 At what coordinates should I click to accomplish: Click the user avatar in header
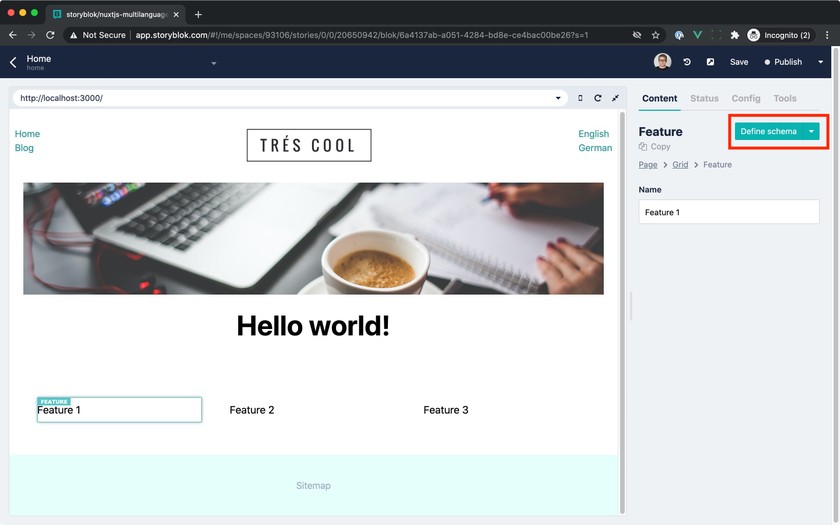click(663, 62)
